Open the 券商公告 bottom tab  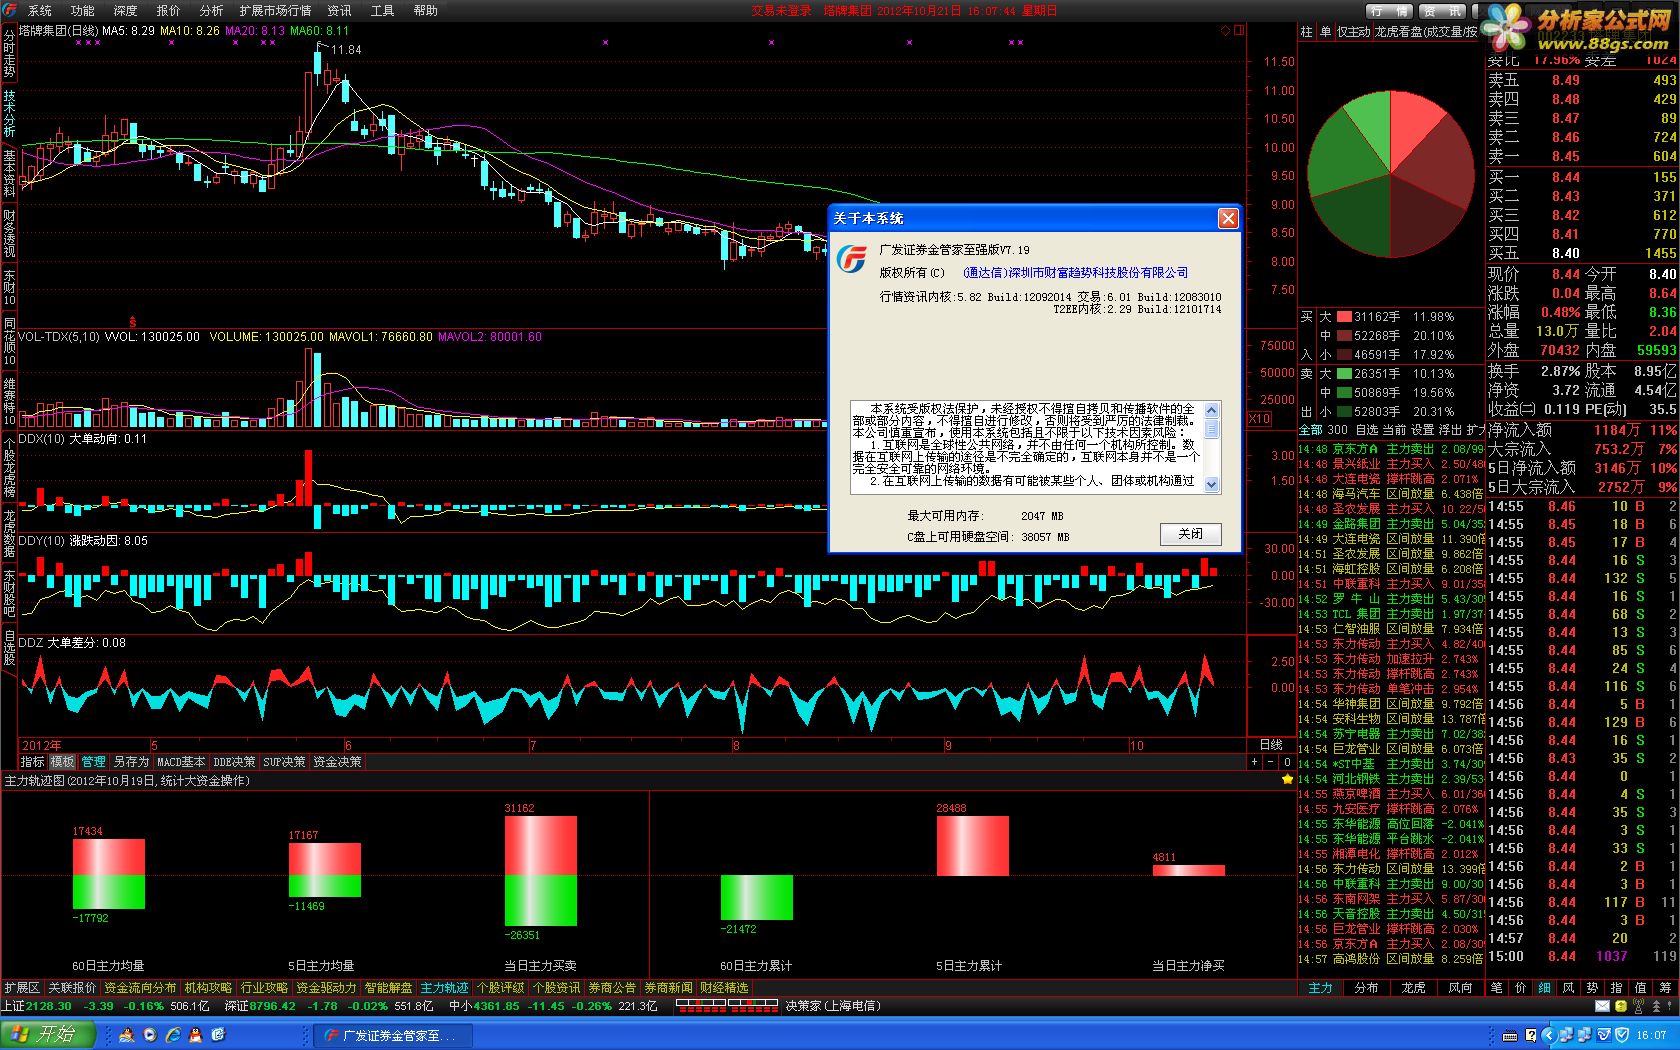tap(612, 988)
